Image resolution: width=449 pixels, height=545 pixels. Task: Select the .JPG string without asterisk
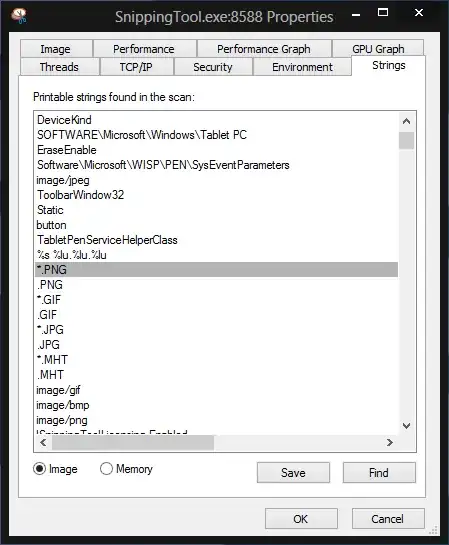click(x=217, y=344)
